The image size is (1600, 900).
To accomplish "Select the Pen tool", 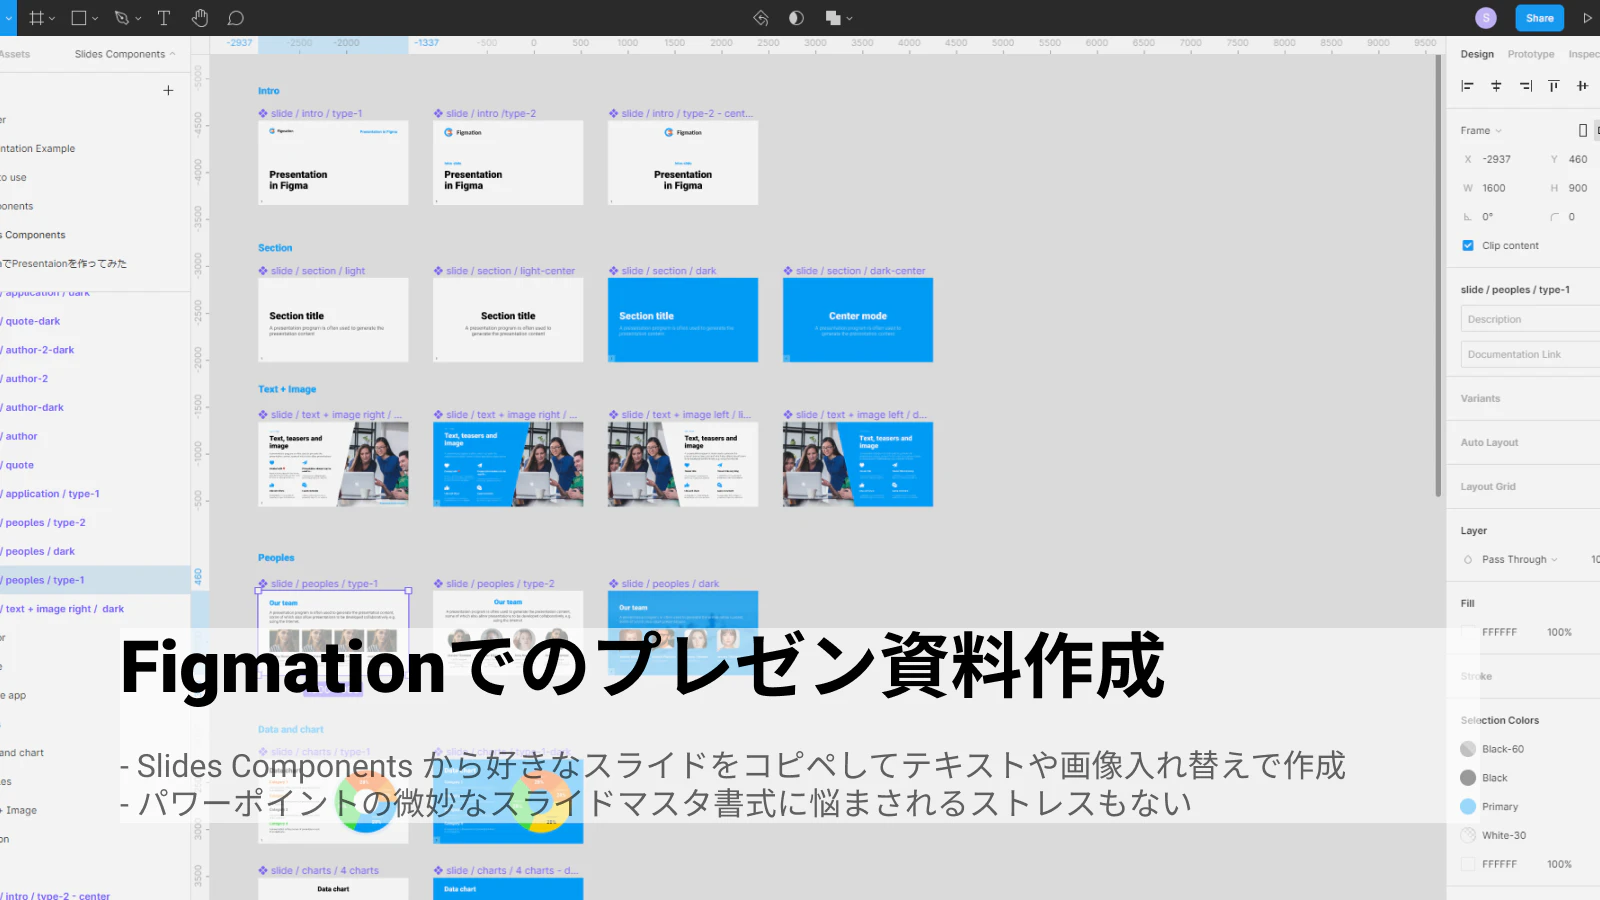I will click(x=122, y=18).
